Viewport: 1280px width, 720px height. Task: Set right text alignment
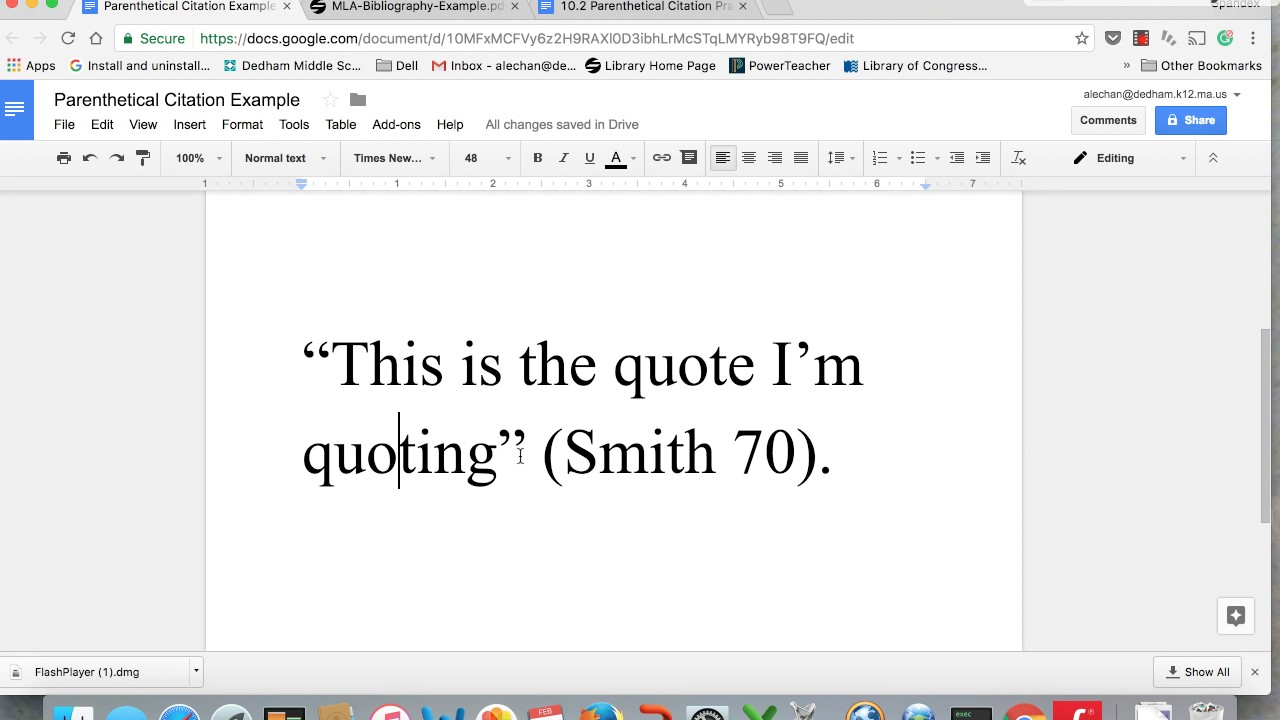[x=775, y=158]
